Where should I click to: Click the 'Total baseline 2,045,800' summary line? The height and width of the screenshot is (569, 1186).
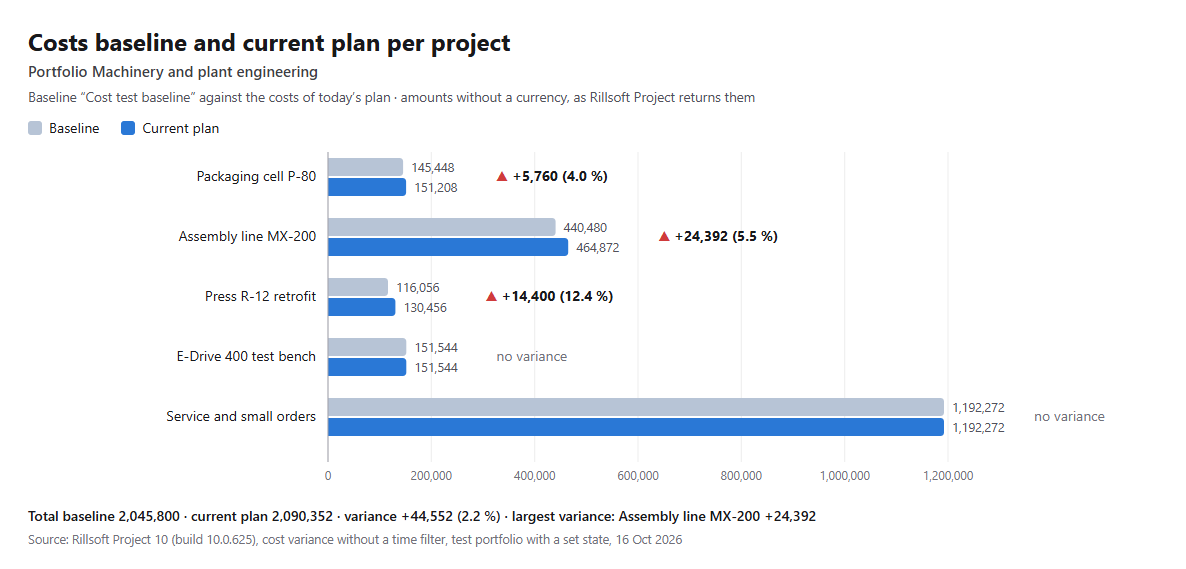pyautogui.click(x=422, y=517)
